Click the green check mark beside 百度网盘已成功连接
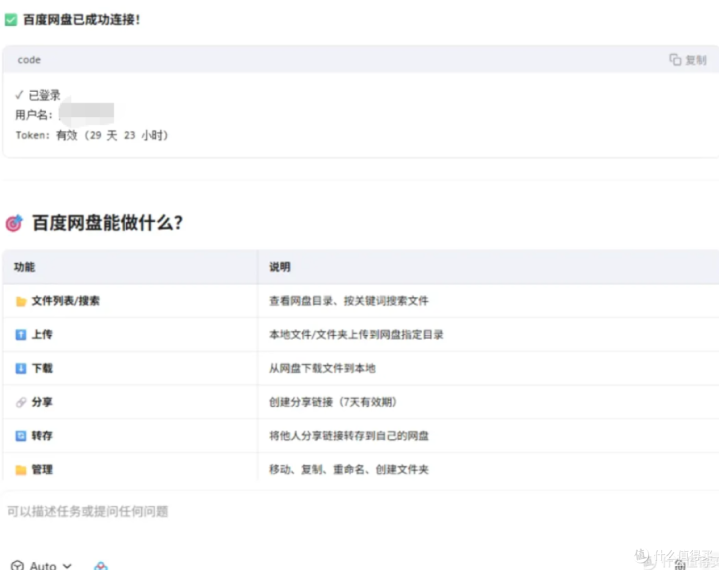The image size is (719, 570). pos(11,20)
